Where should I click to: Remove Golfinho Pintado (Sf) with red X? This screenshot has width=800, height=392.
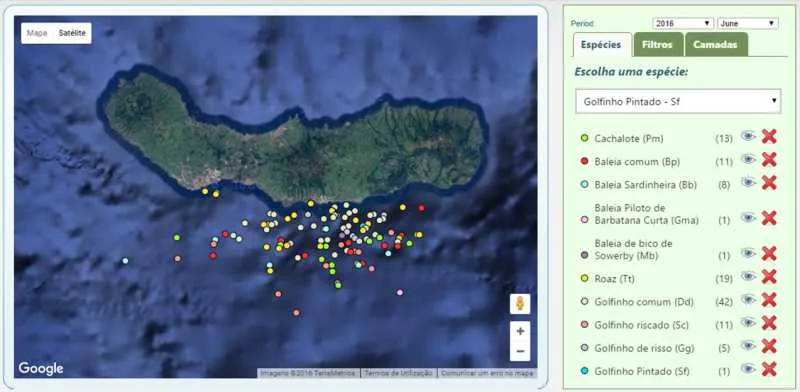[x=769, y=369]
